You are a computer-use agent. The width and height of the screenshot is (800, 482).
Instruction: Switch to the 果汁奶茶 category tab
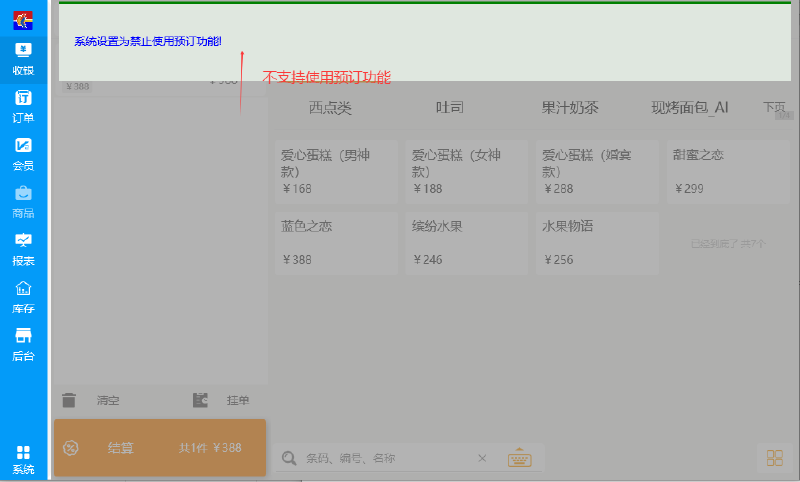tap(570, 108)
